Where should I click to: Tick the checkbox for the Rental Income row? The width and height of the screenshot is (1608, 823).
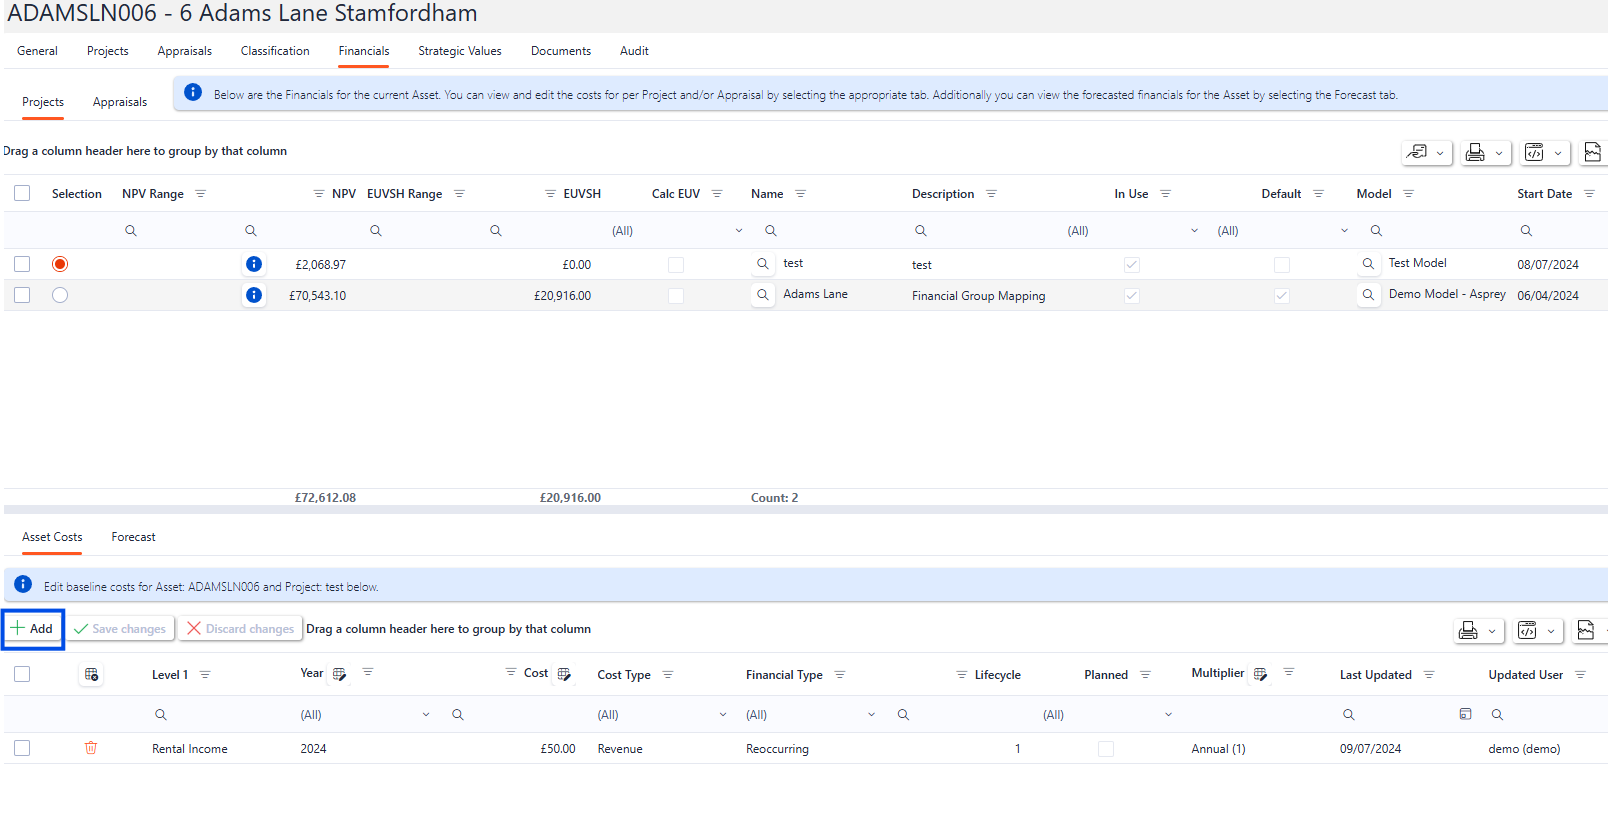click(22, 748)
